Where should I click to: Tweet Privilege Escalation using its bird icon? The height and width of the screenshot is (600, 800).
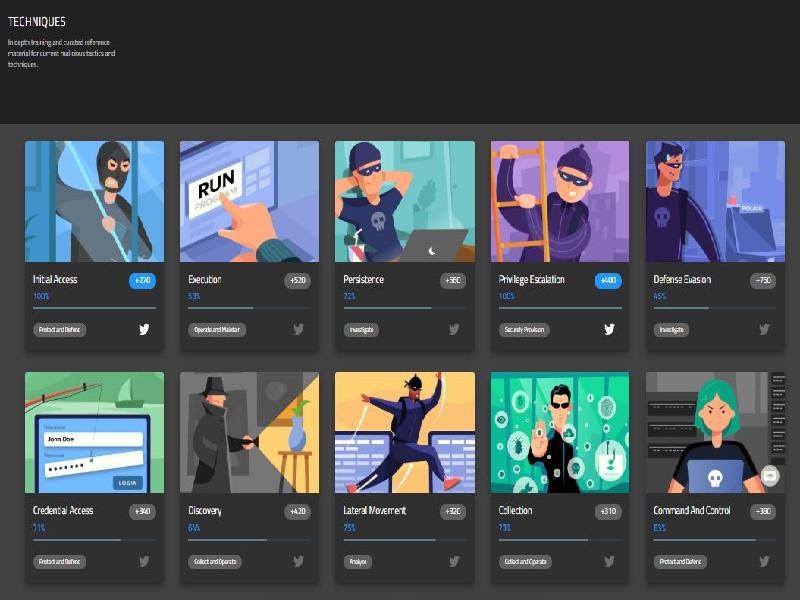[x=609, y=330]
